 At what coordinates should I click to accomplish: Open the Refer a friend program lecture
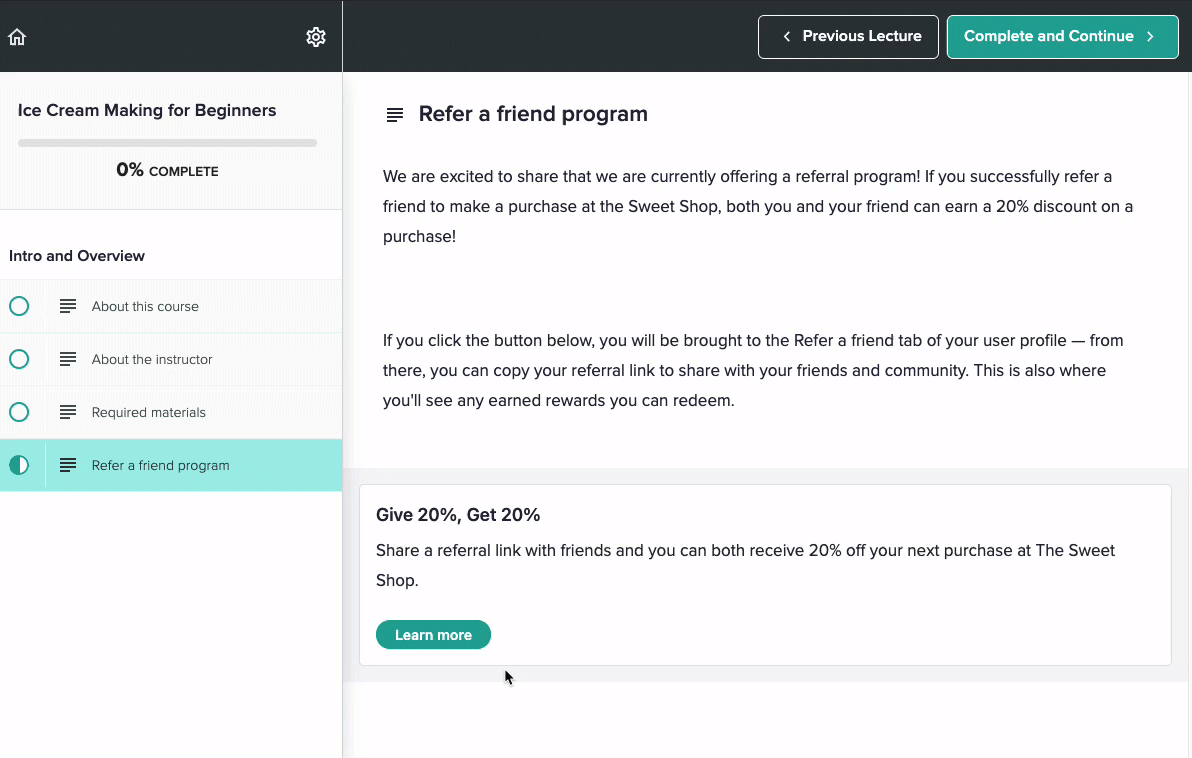click(x=160, y=465)
